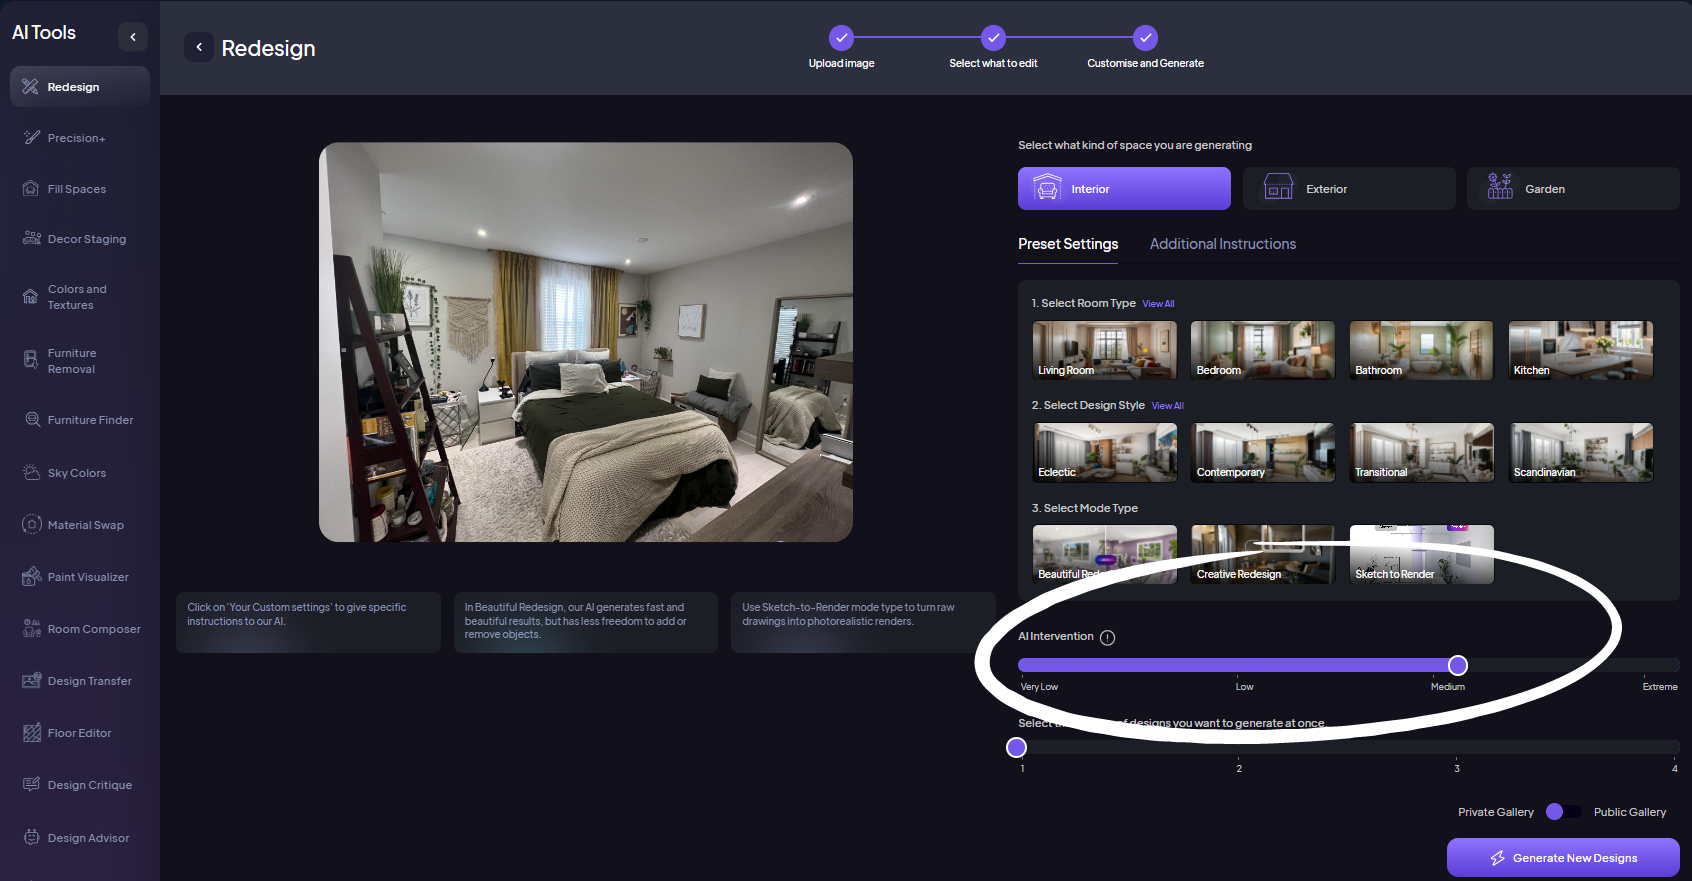This screenshot has width=1692, height=881.
Task: Choose the Paint Visualizer icon
Action: click(31, 577)
